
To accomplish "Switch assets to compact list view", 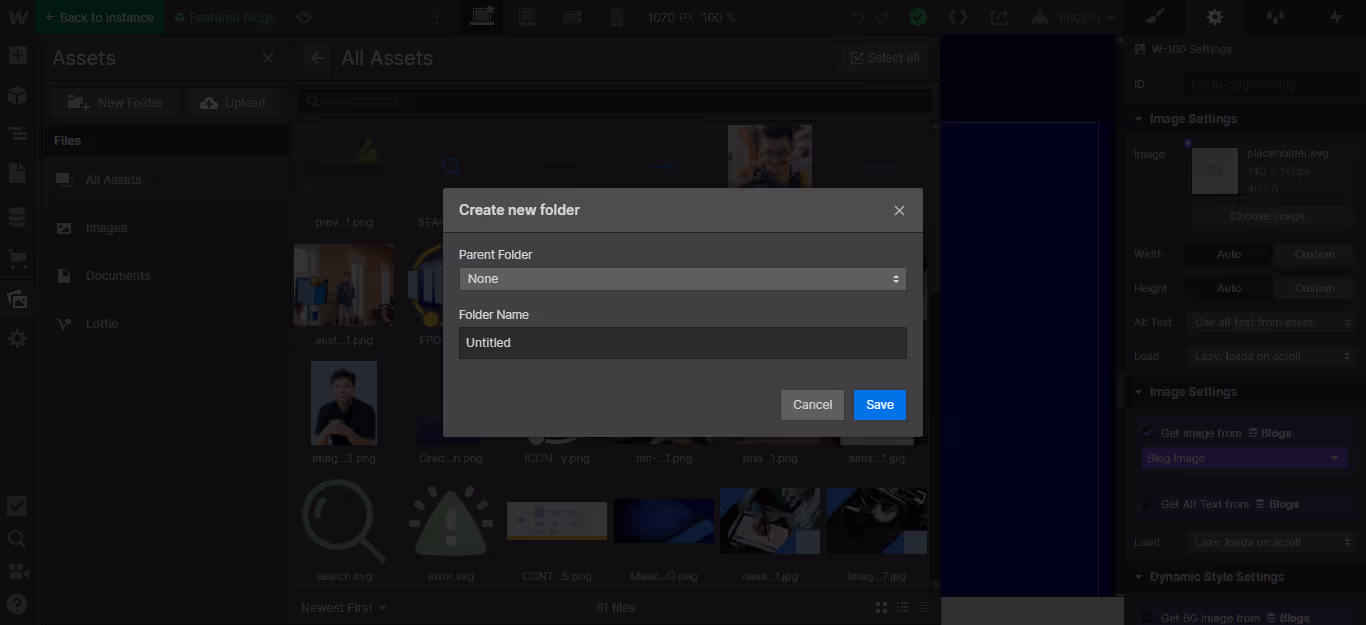I will (923, 607).
